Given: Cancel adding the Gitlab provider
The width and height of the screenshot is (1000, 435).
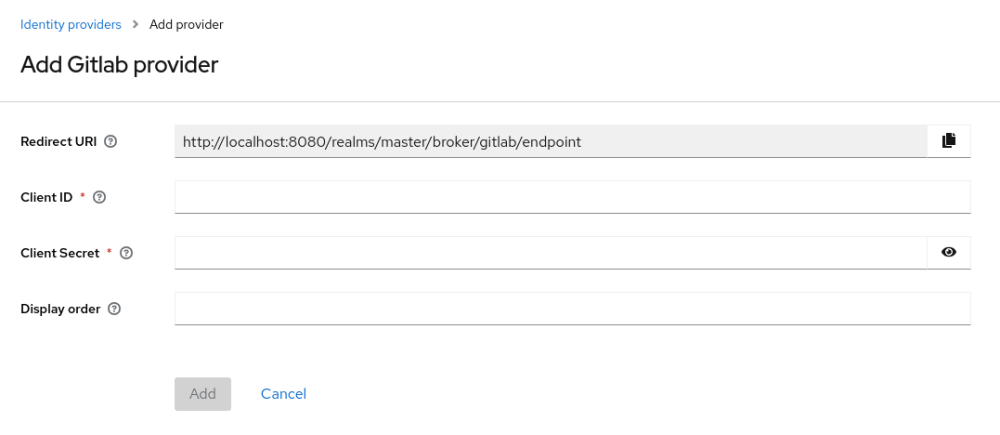Looking at the screenshot, I should point(283,394).
